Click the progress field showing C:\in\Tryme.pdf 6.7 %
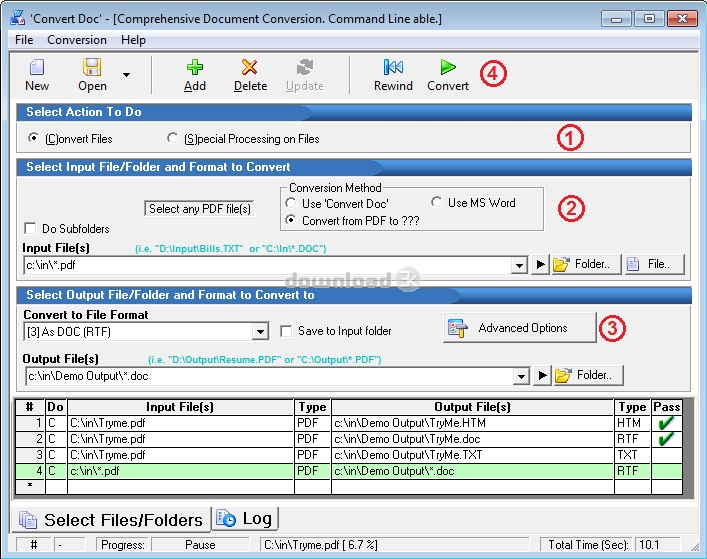 click(x=395, y=545)
